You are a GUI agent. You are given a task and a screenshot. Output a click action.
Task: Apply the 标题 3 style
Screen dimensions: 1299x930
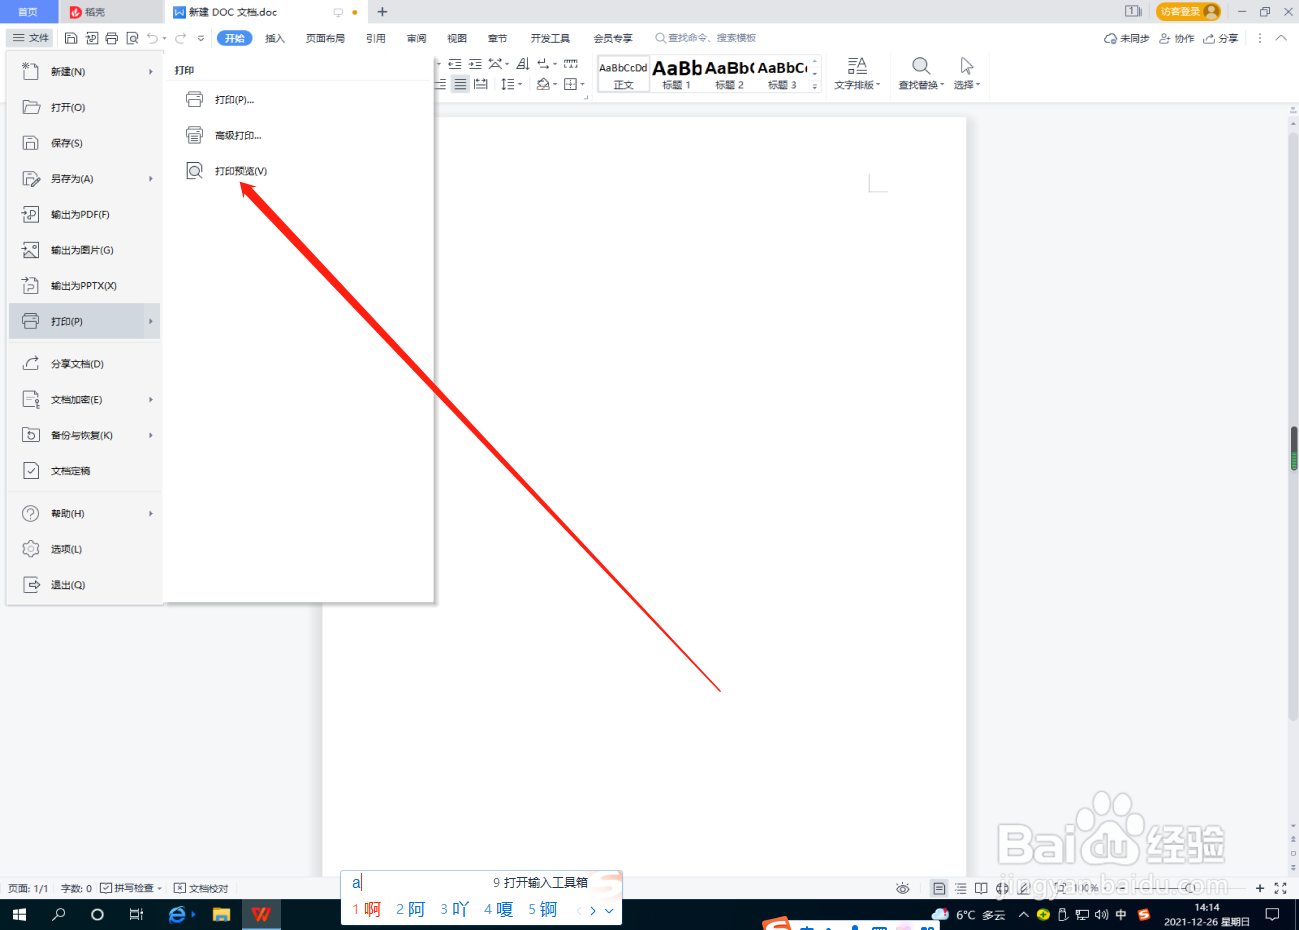tap(782, 74)
